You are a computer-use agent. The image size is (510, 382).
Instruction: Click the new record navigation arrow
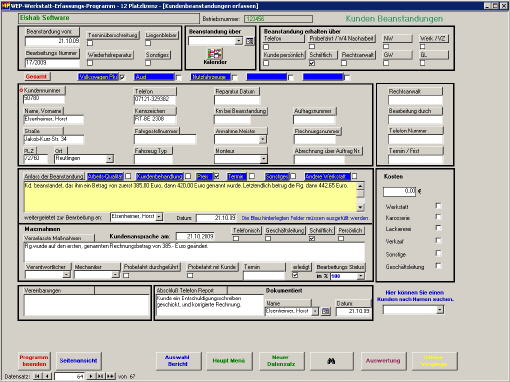(110, 376)
